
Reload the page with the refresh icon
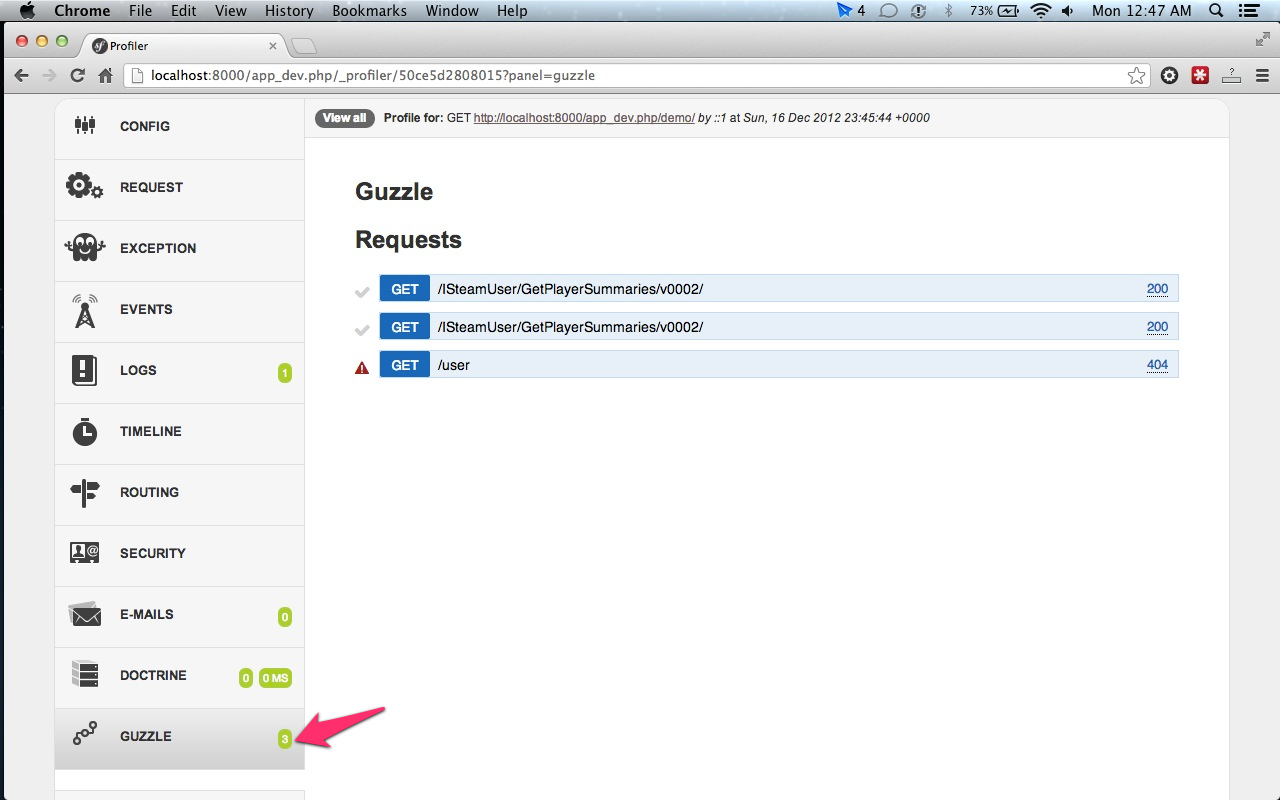[x=77, y=75]
